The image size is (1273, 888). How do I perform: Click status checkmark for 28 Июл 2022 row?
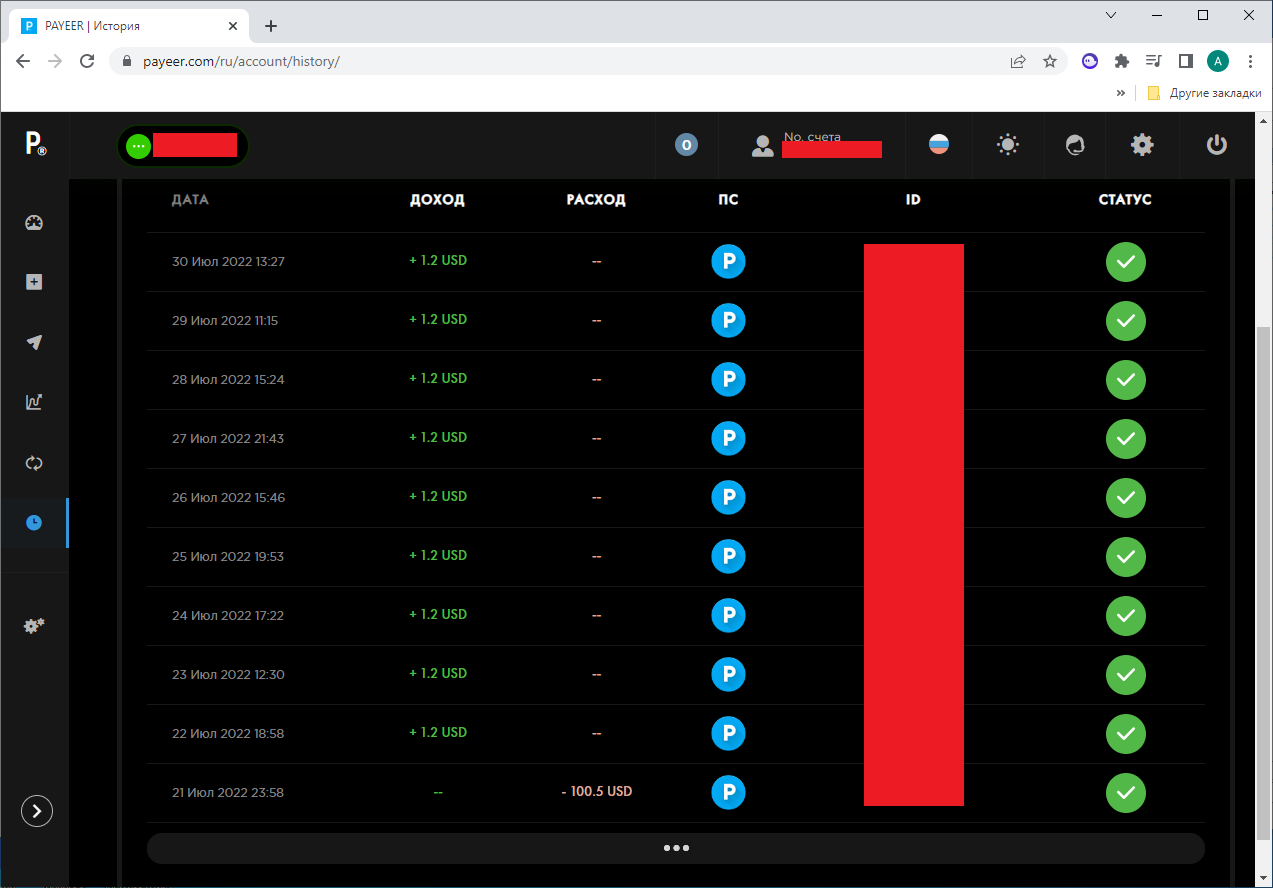pos(1126,380)
